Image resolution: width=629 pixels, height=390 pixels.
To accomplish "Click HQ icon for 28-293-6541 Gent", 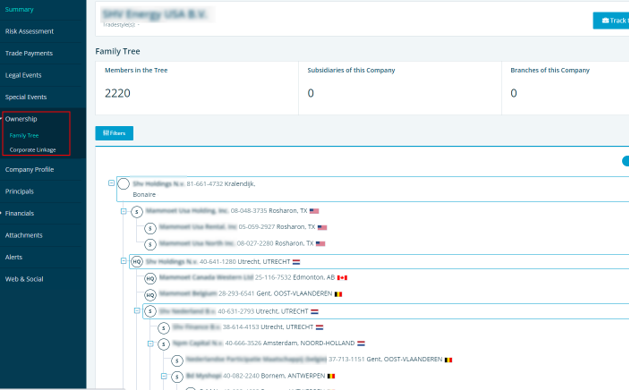I will 150,295.
